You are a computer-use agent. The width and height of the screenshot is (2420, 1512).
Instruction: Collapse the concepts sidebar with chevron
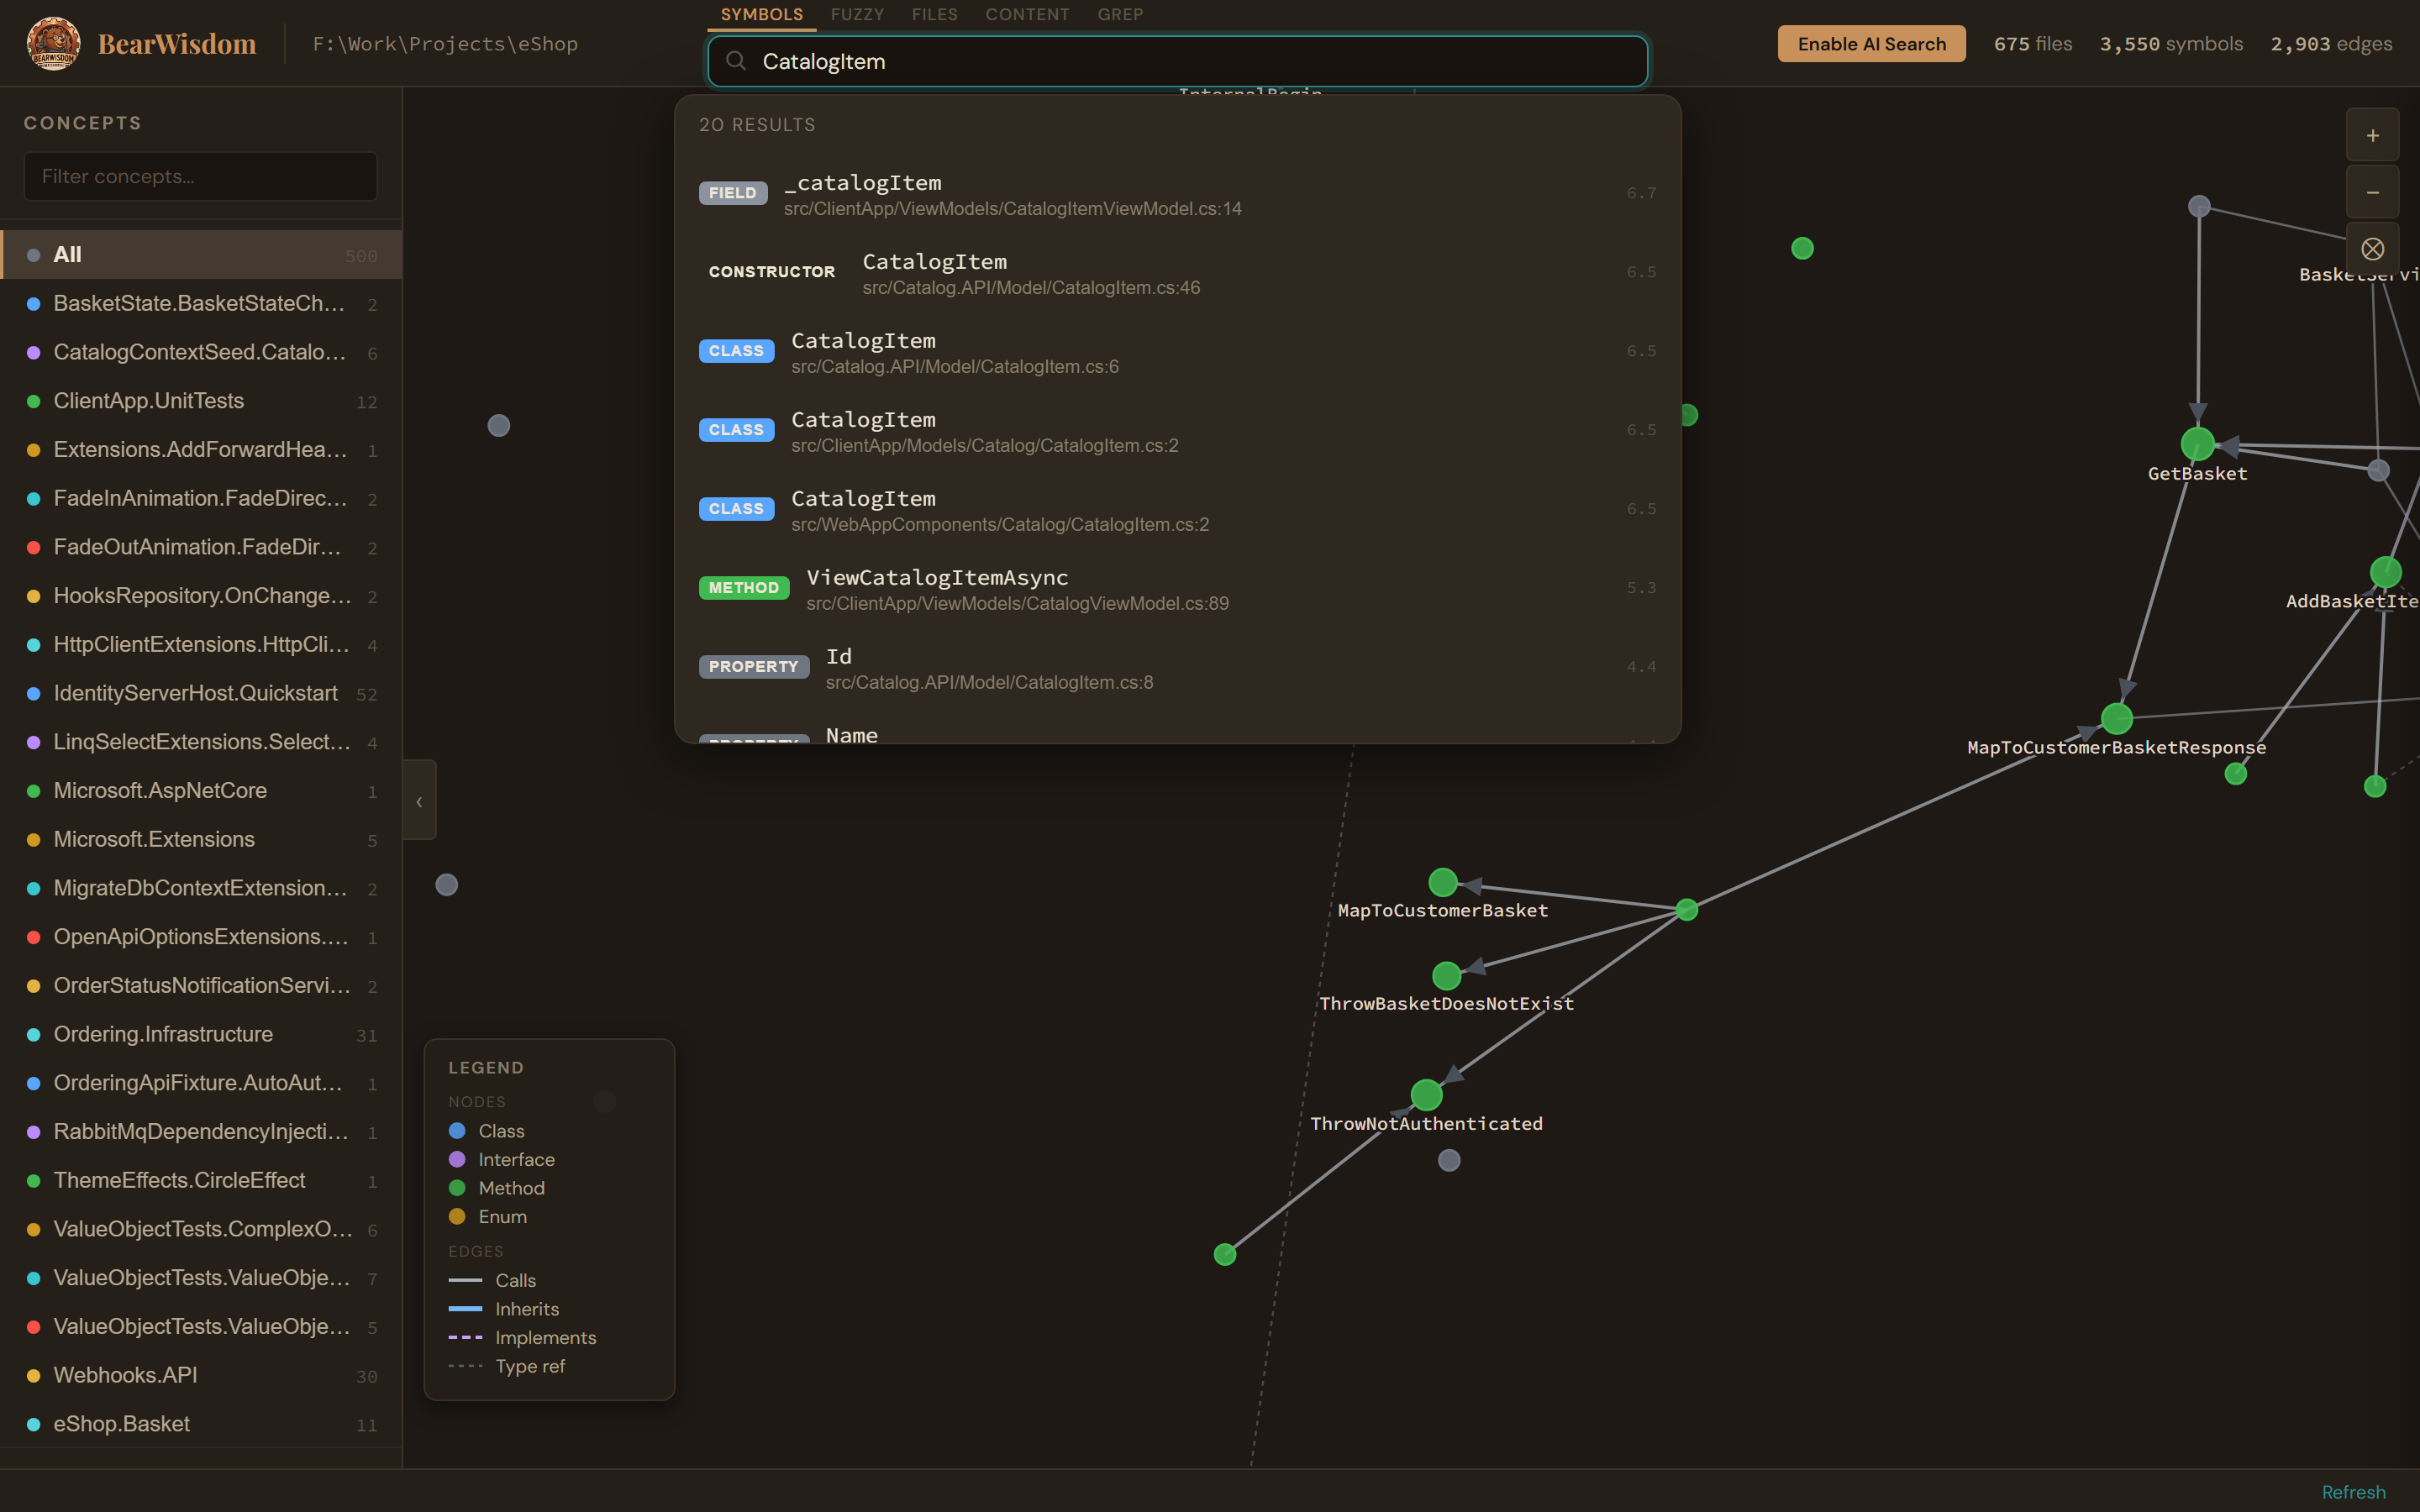pos(419,801)
